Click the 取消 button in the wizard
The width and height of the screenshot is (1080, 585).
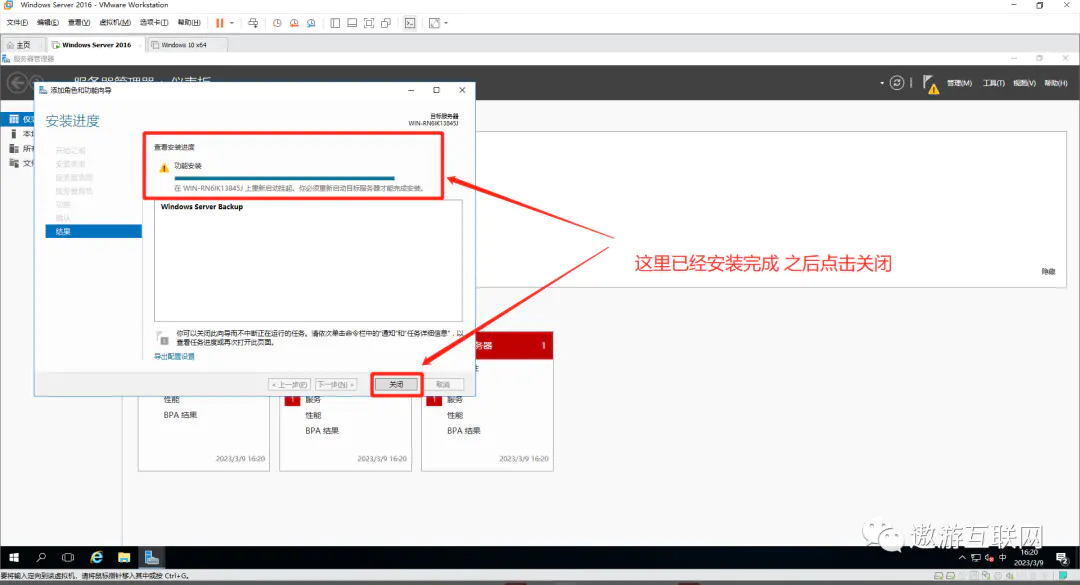pos(443,384)
